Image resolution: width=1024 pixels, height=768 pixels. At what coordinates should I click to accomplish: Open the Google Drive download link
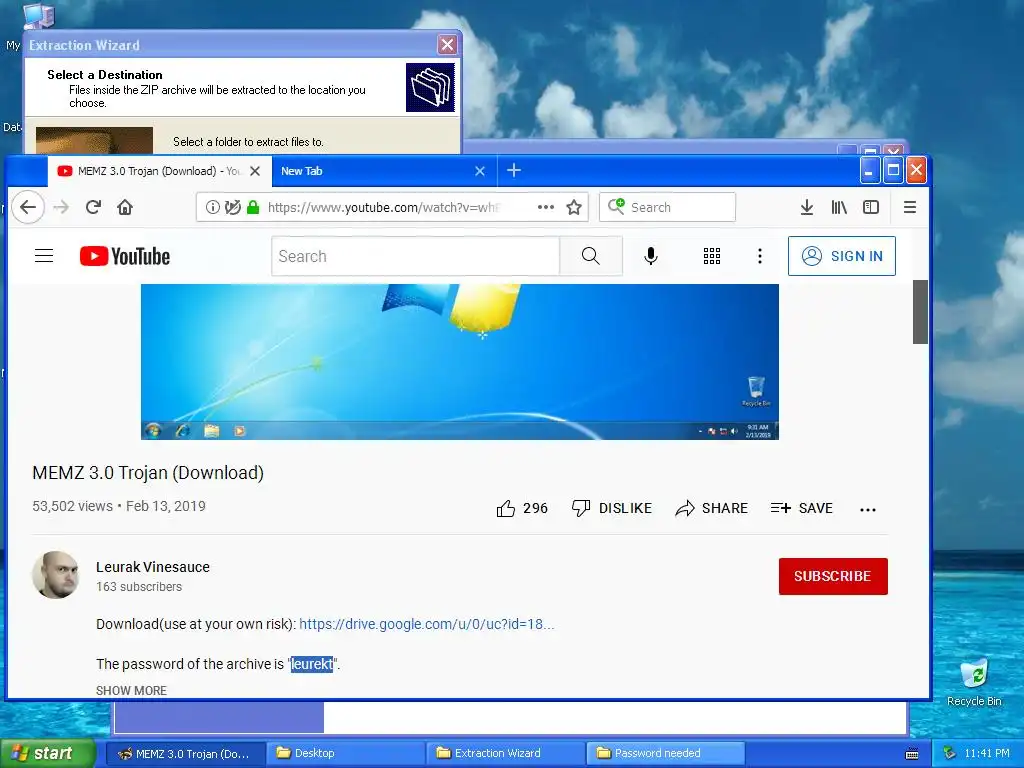(x=426, y=624)
